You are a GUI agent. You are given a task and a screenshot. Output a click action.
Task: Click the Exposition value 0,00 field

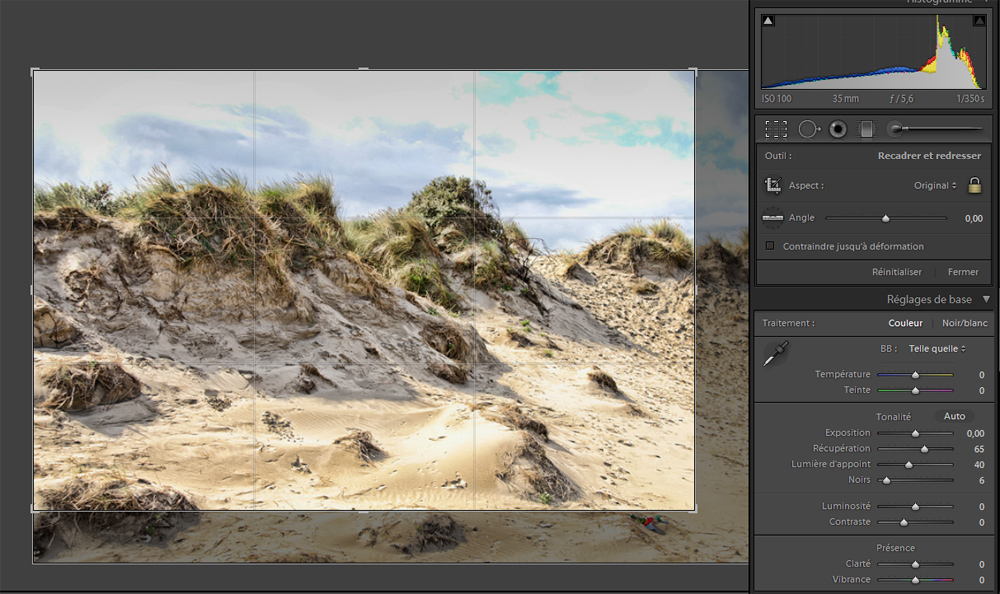[x=975, y=433]
